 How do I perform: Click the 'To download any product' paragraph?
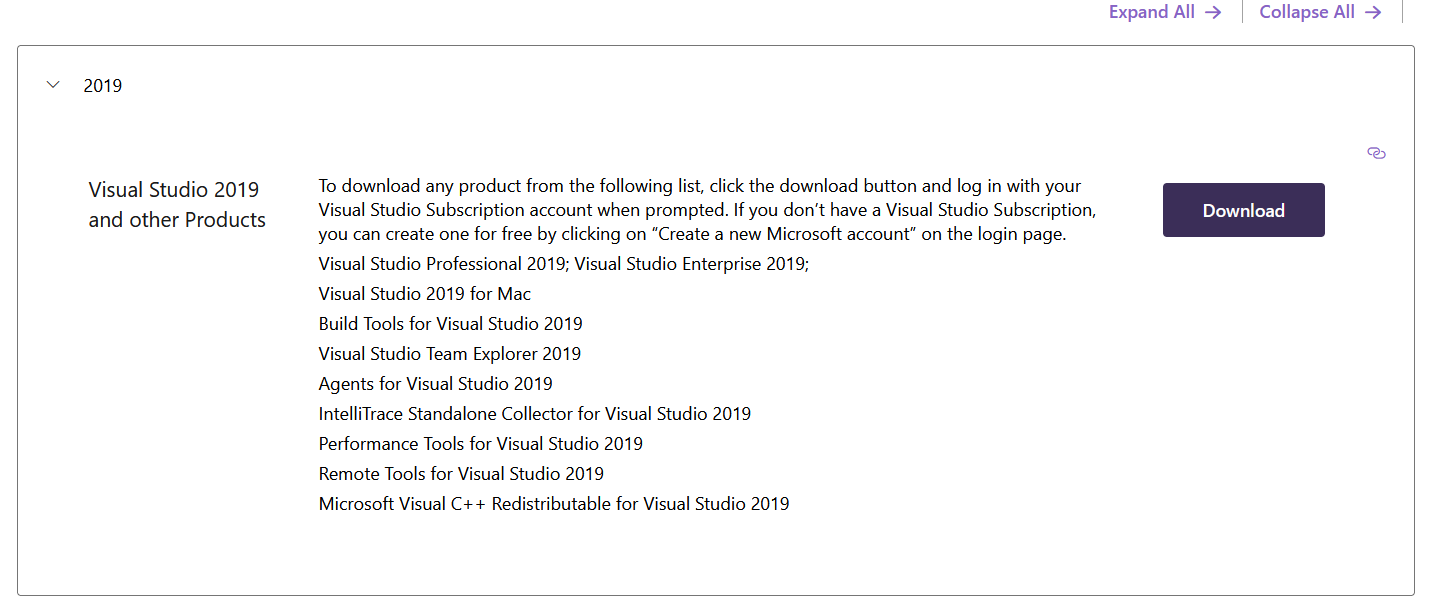[x=708, y=211]
